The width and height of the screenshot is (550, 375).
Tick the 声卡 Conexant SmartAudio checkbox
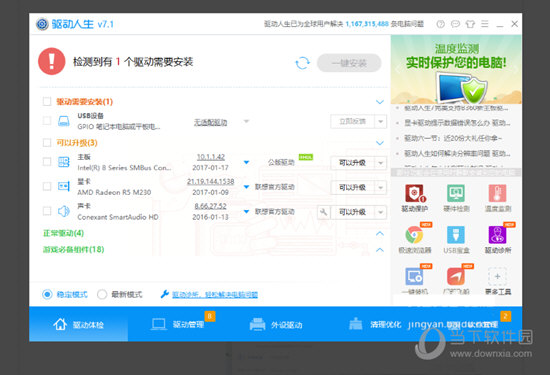pos(47,211)
